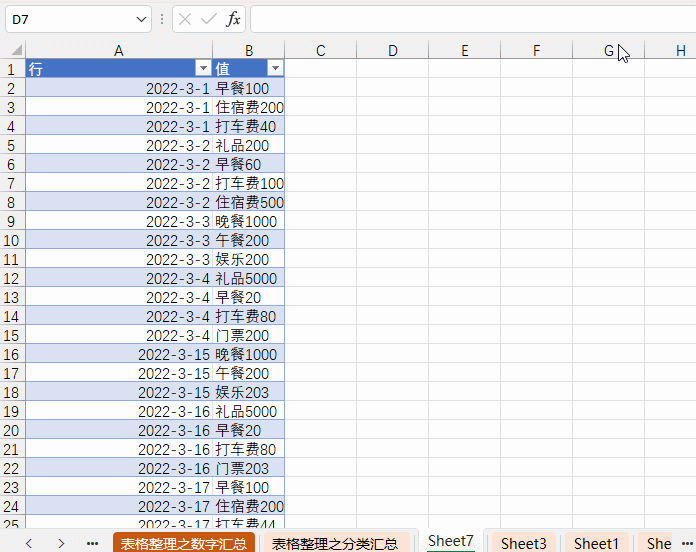This screenshot has height=552, width=696.
Task: Expand the Name Box dropdown arrow
Action: (141, 19)
